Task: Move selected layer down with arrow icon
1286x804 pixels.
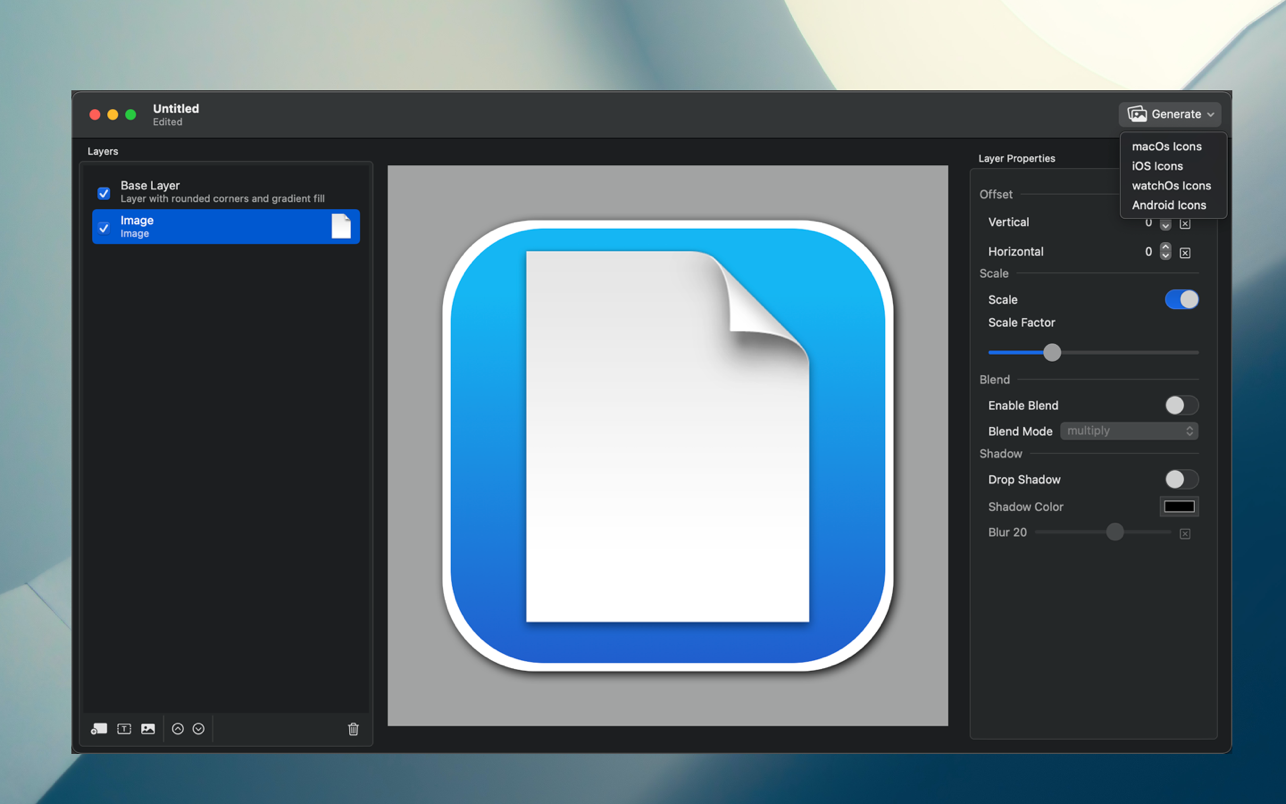Action: (199, 729)
